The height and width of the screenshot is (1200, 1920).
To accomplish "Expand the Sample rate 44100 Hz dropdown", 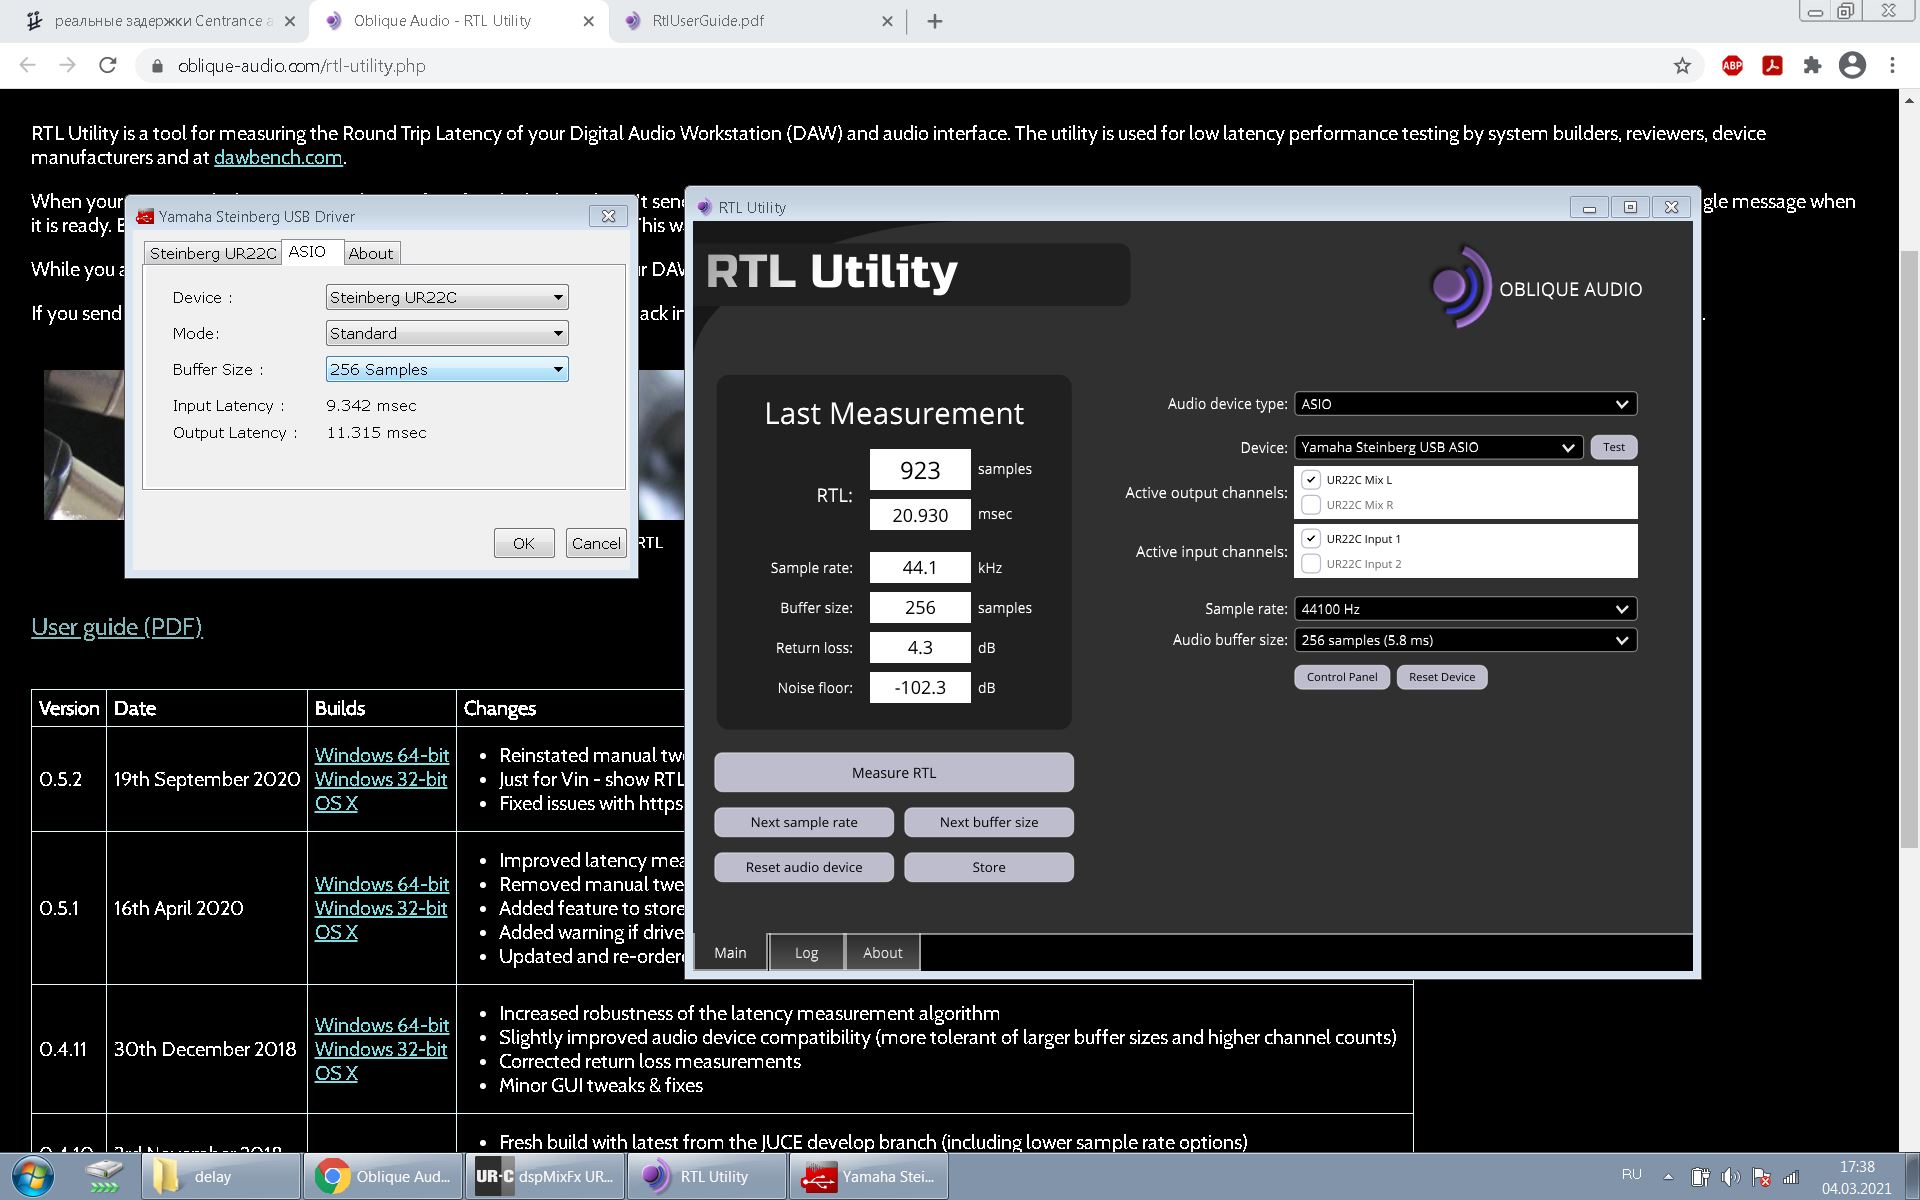I will (x=1465, y=609).
